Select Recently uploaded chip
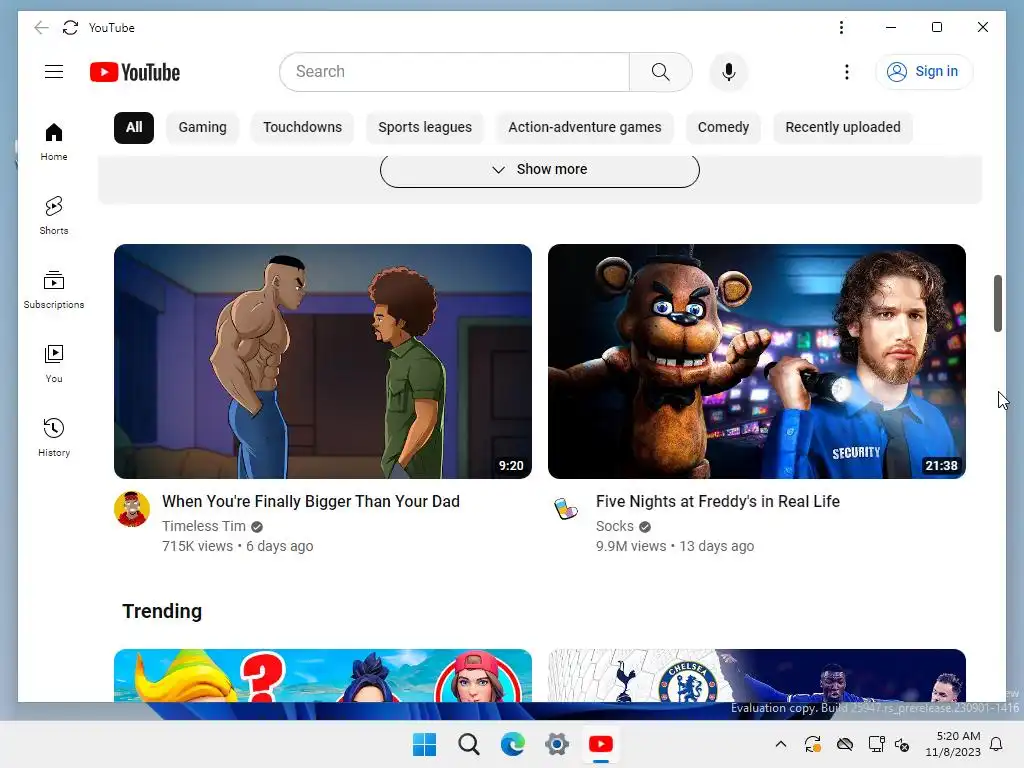 843,127
